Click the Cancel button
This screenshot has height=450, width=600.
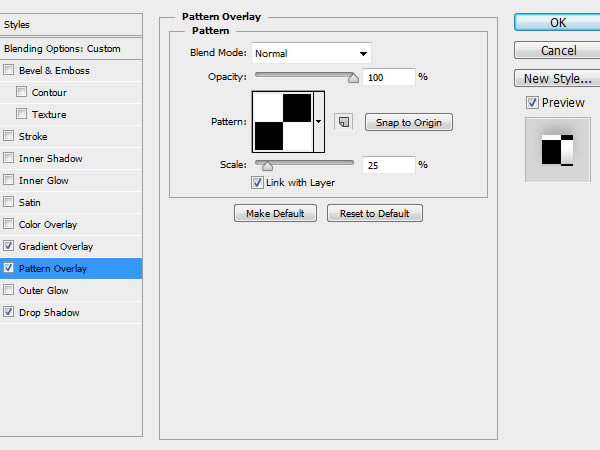coord(558,51)
